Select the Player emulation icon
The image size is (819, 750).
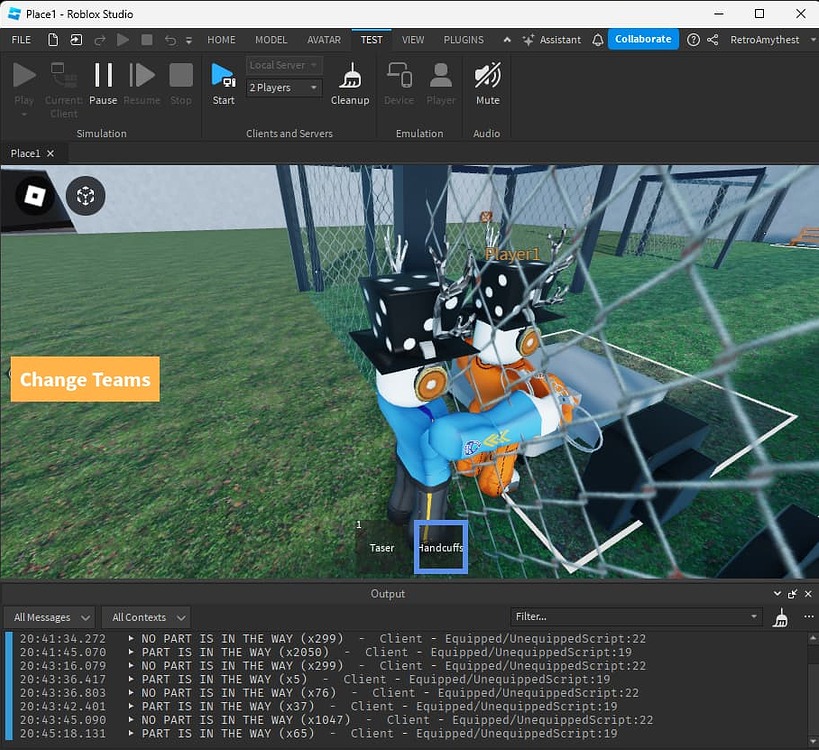point(441,80)
